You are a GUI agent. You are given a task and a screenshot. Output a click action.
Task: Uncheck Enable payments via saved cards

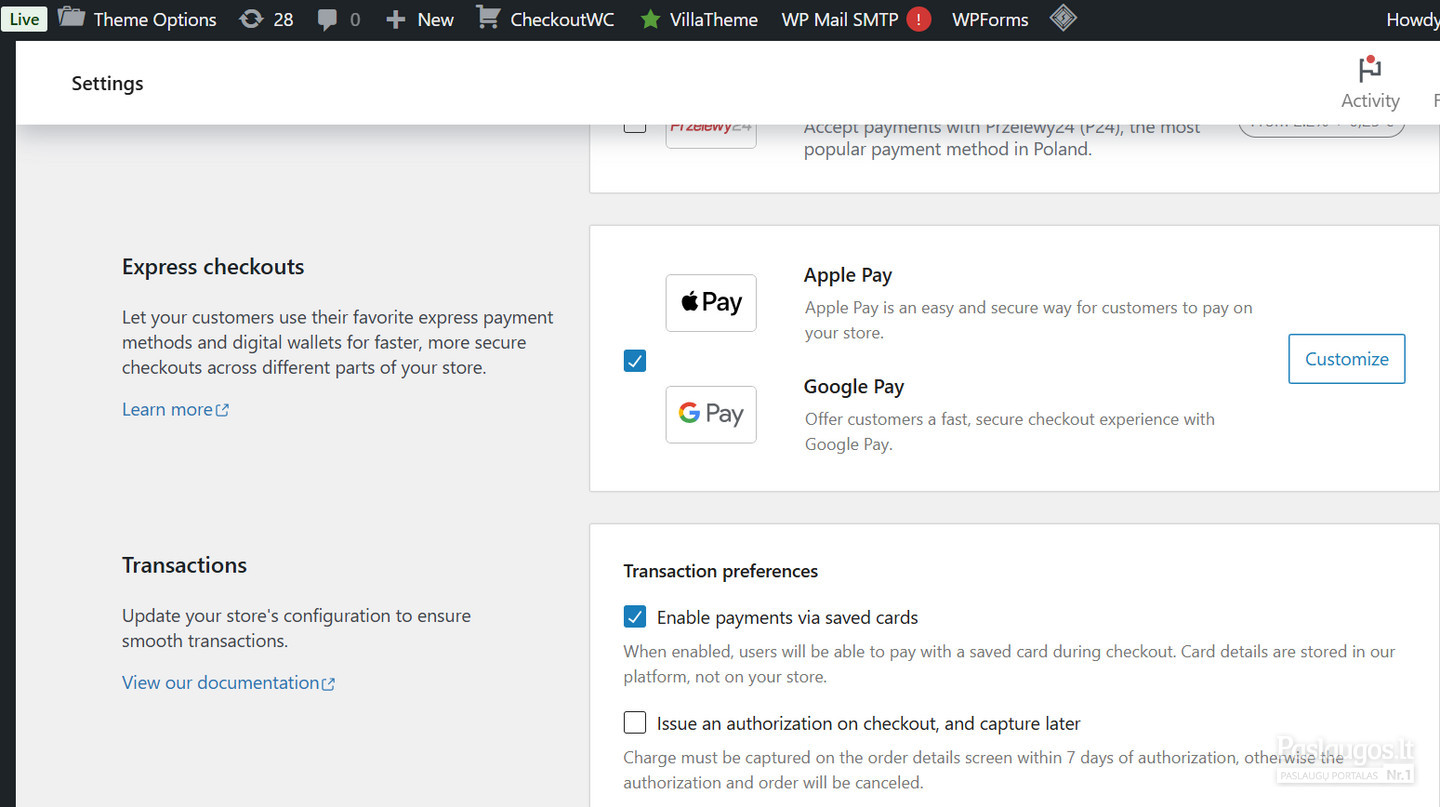(635, 617)
